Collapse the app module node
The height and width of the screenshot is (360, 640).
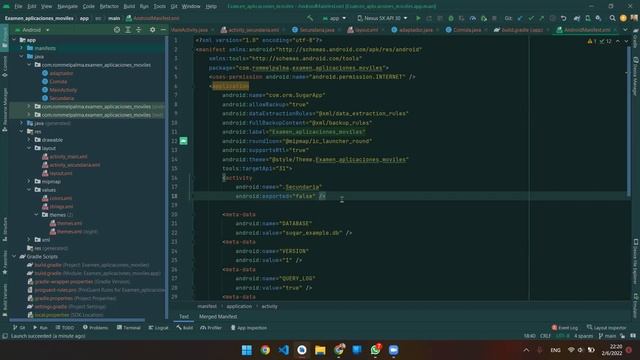click(14, 40)
